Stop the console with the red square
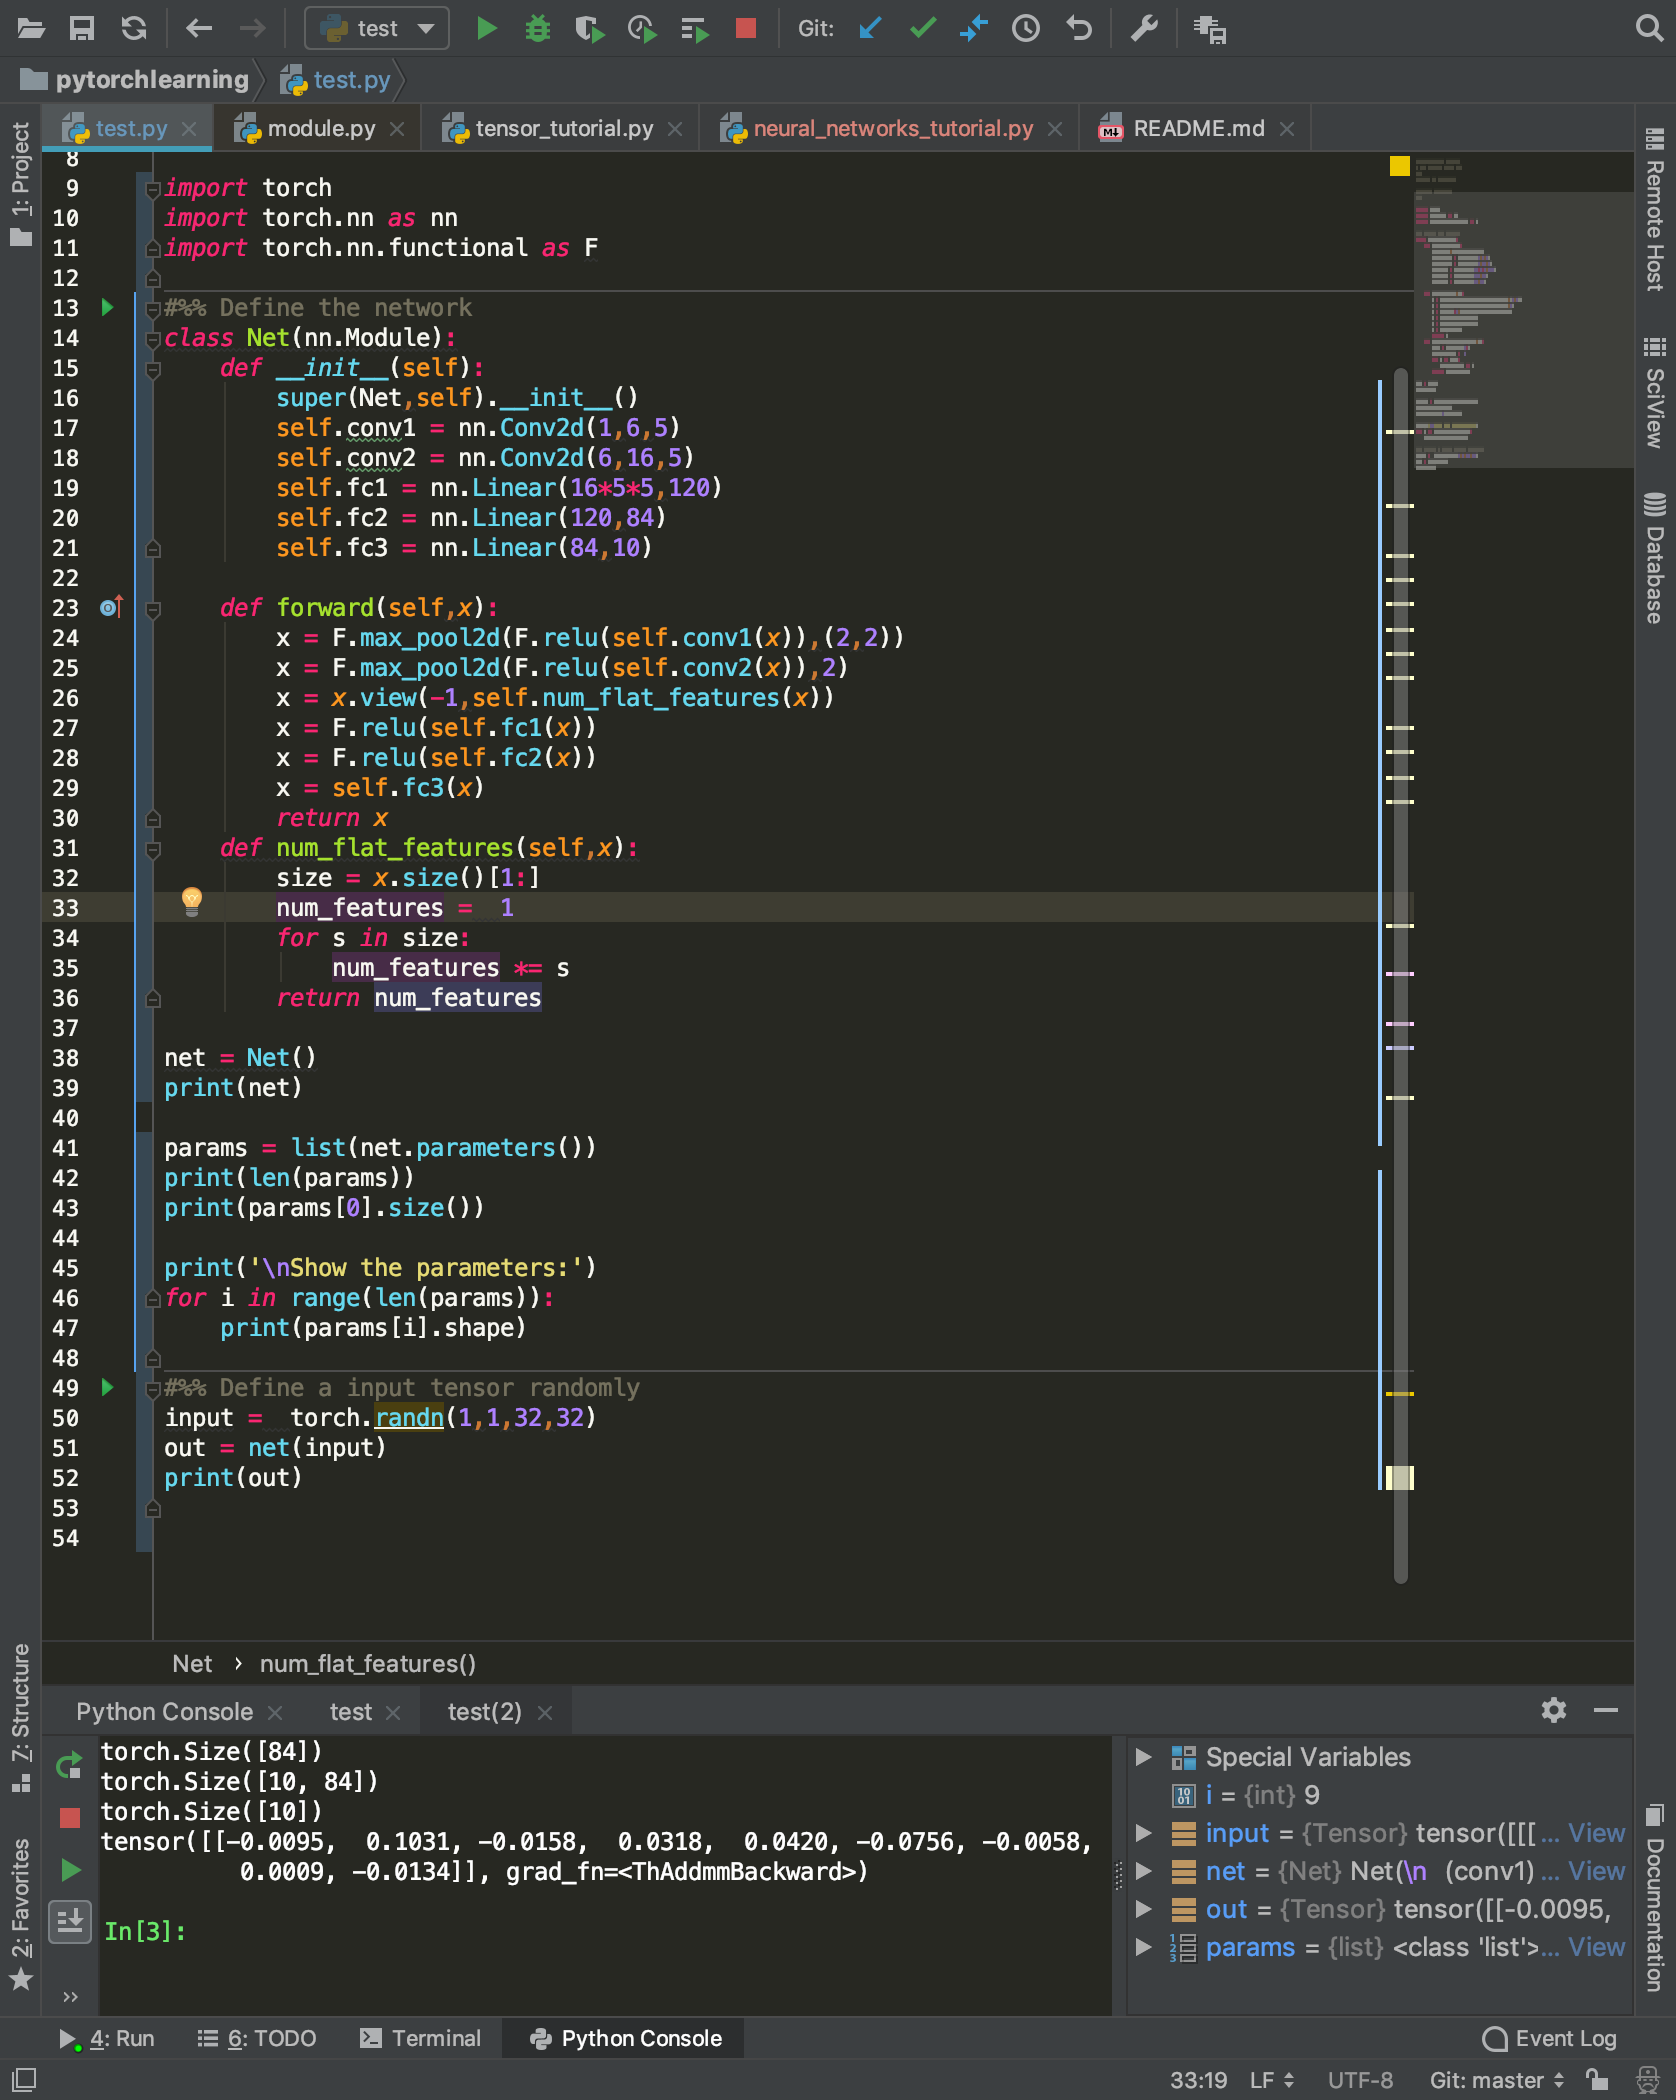Screen dimensions: 1676x2100 tap(70, 1818)
